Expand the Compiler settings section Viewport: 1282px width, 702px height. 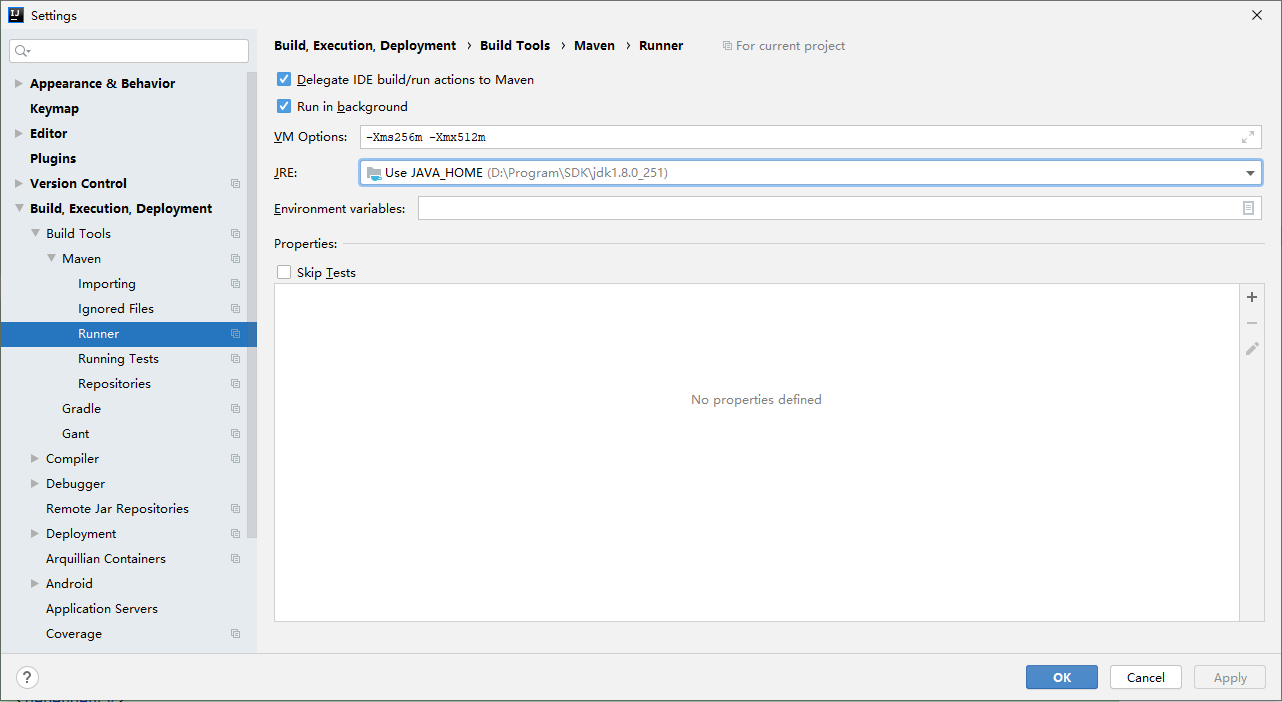[x=33, y=458]
